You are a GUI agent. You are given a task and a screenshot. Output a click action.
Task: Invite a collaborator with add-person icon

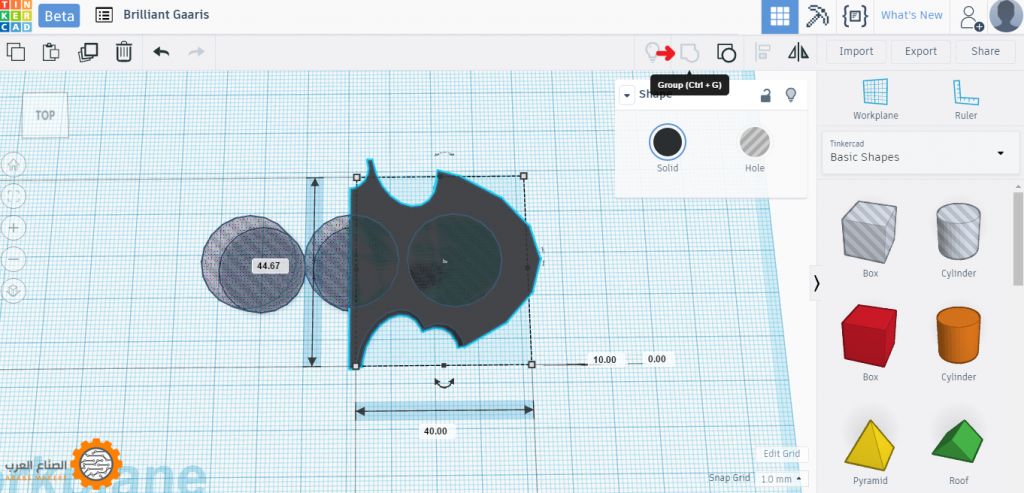[971, 17]
